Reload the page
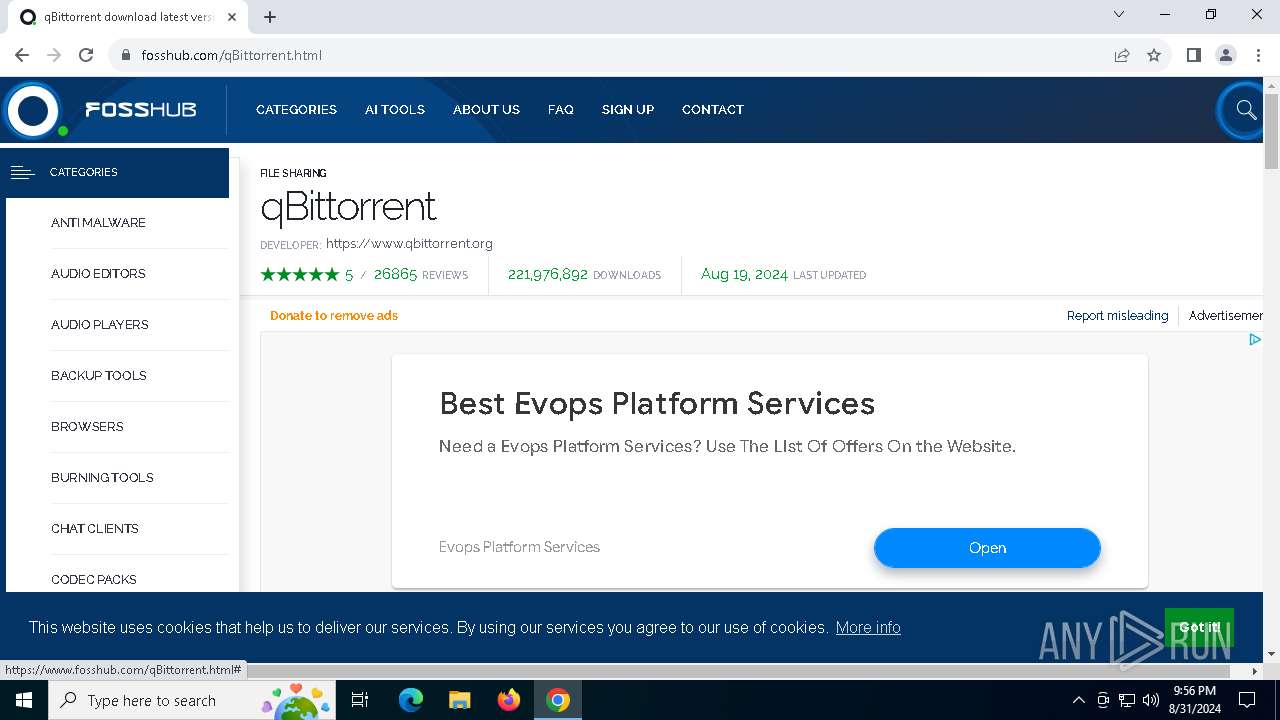Viewport: 1280px width, 720px height. [x=86, y=55]
